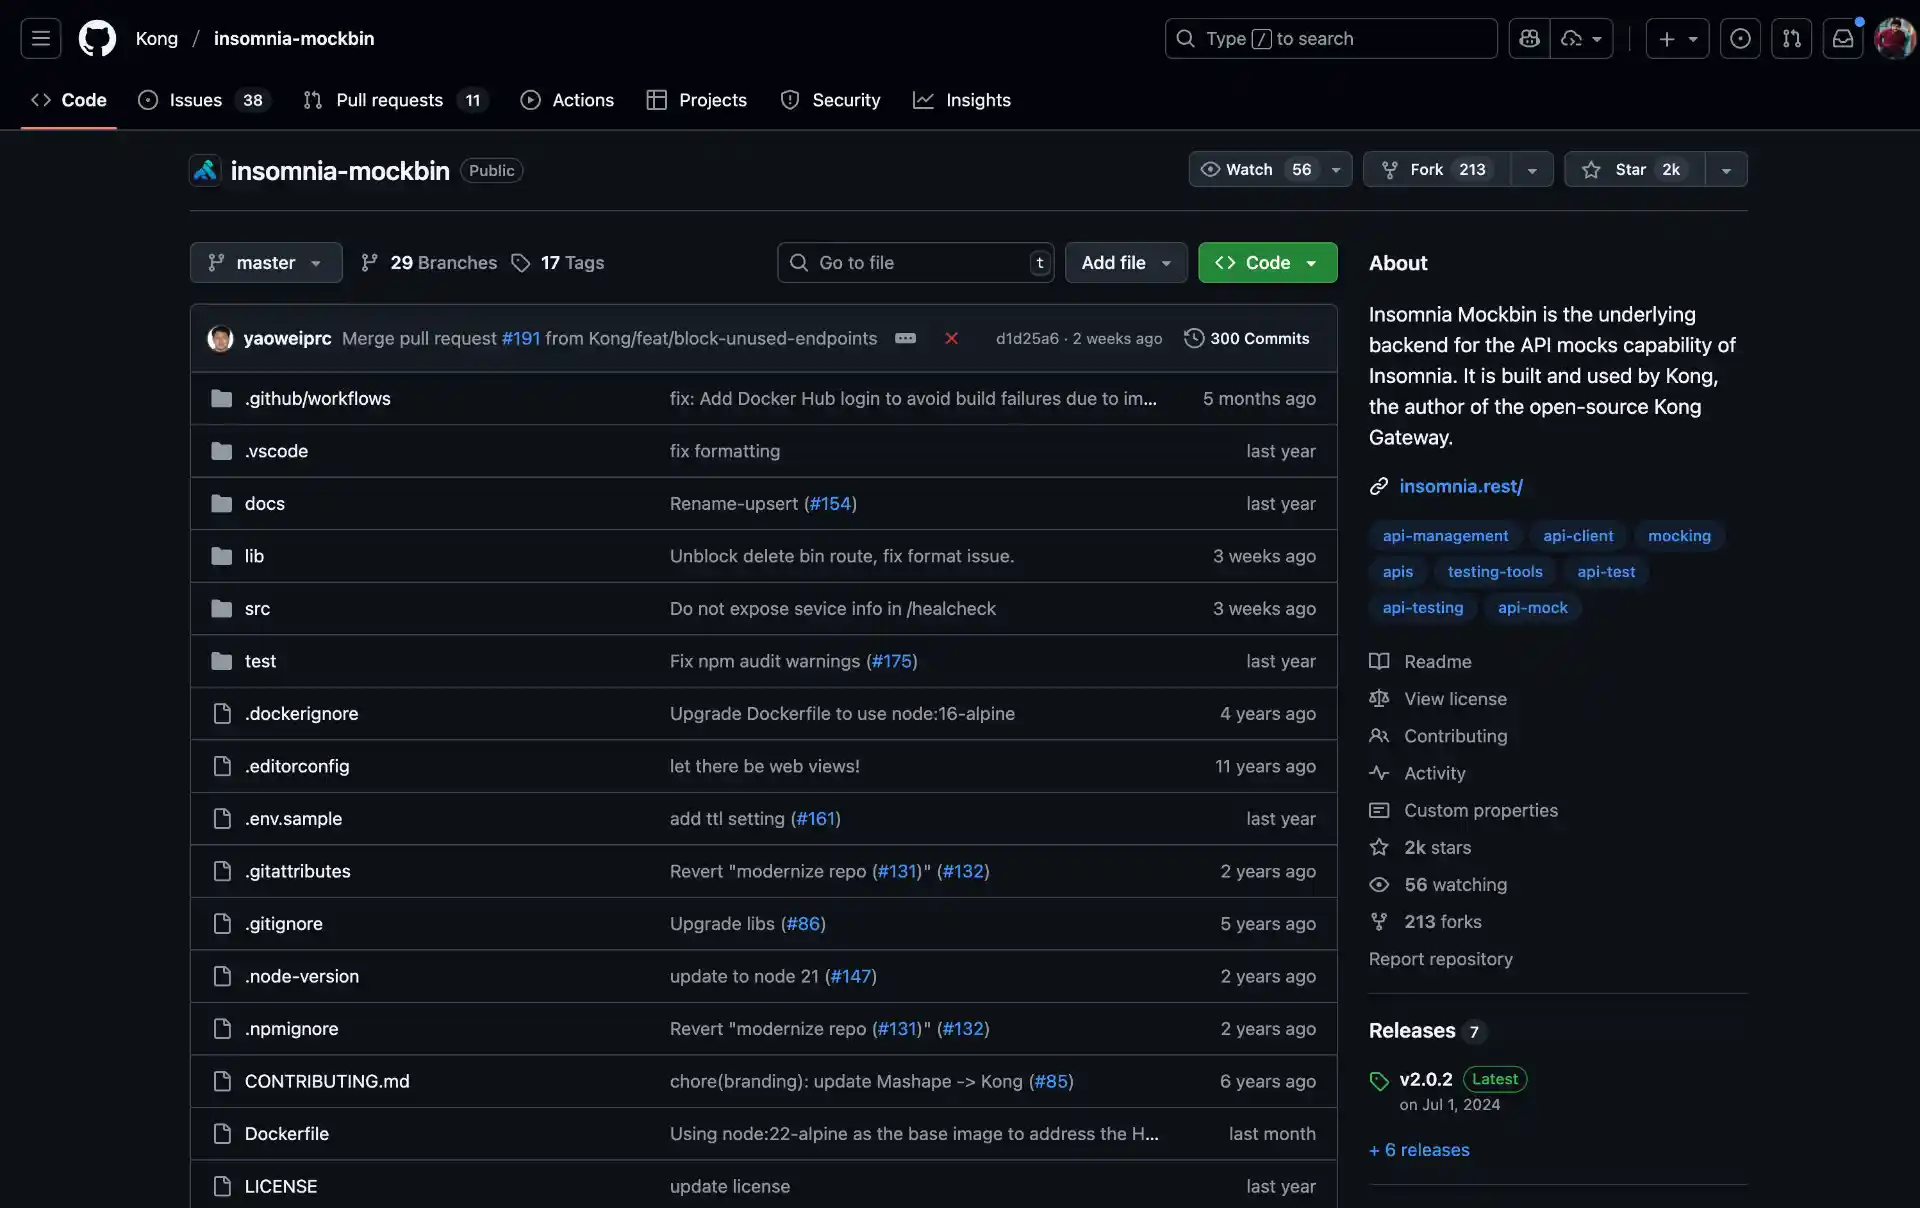
Task: Expand the Star lists dropdown arrow
Action: [1726, 169]
